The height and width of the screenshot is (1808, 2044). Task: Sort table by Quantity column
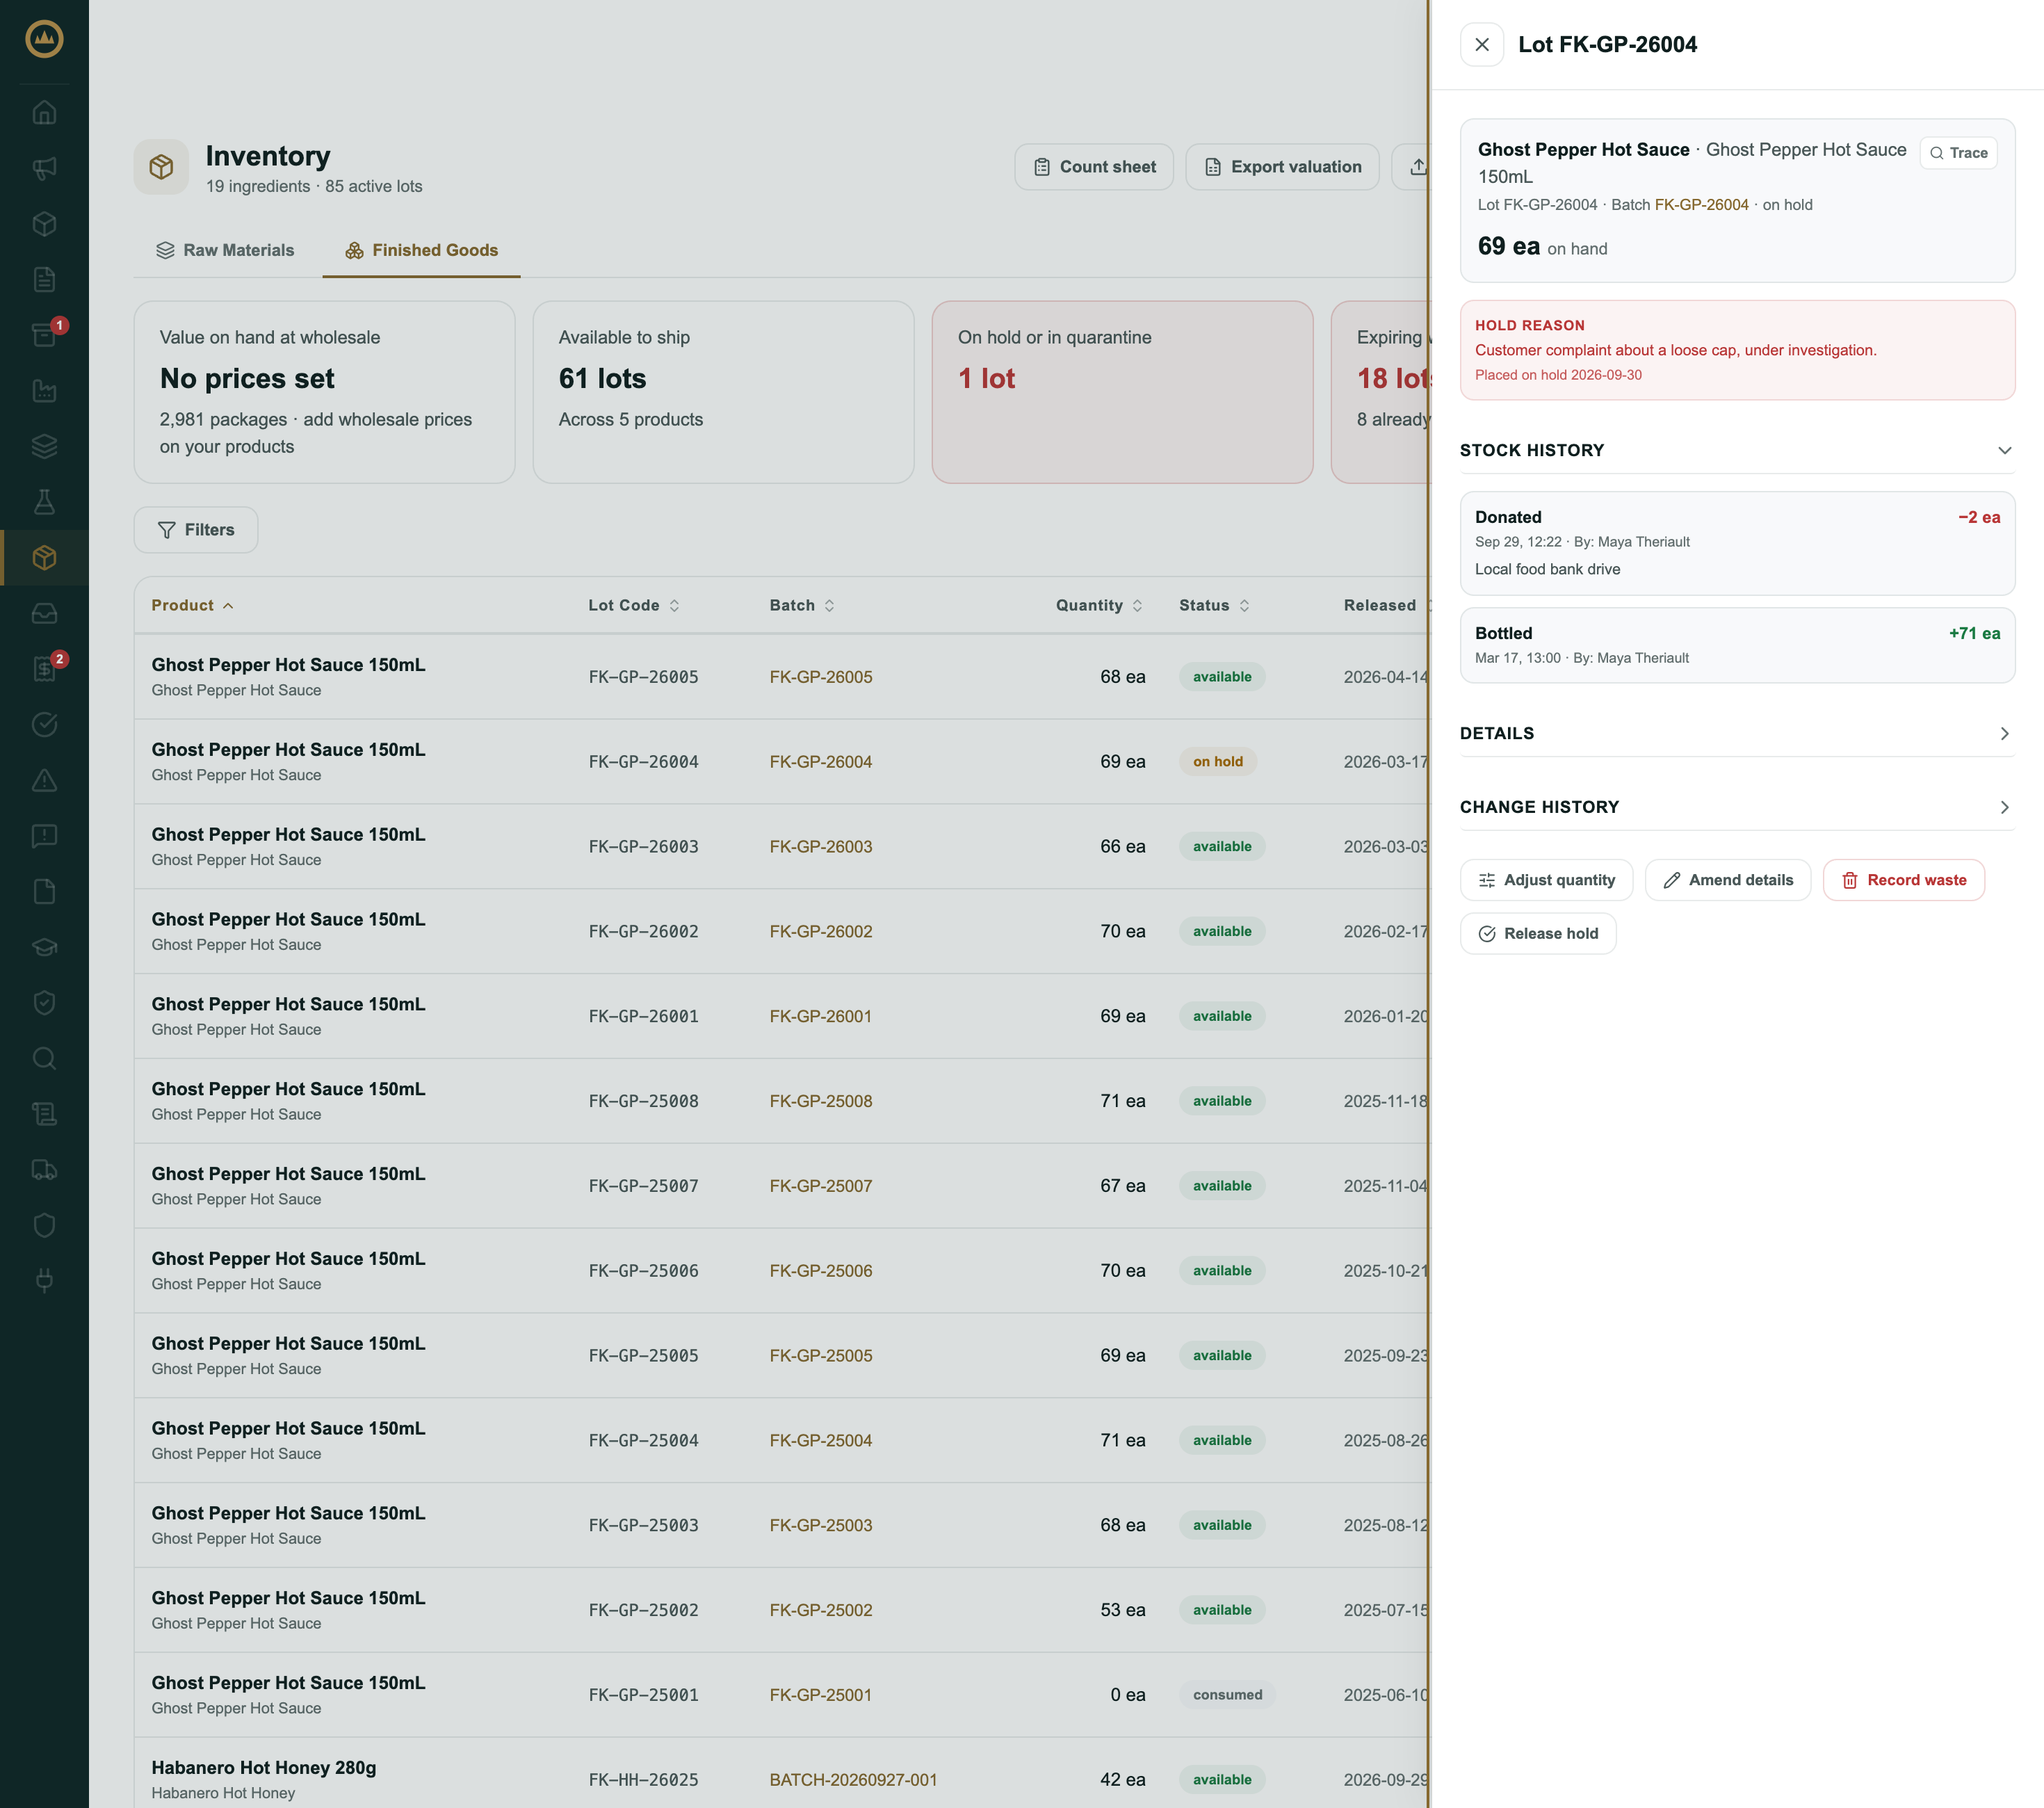1099,605
